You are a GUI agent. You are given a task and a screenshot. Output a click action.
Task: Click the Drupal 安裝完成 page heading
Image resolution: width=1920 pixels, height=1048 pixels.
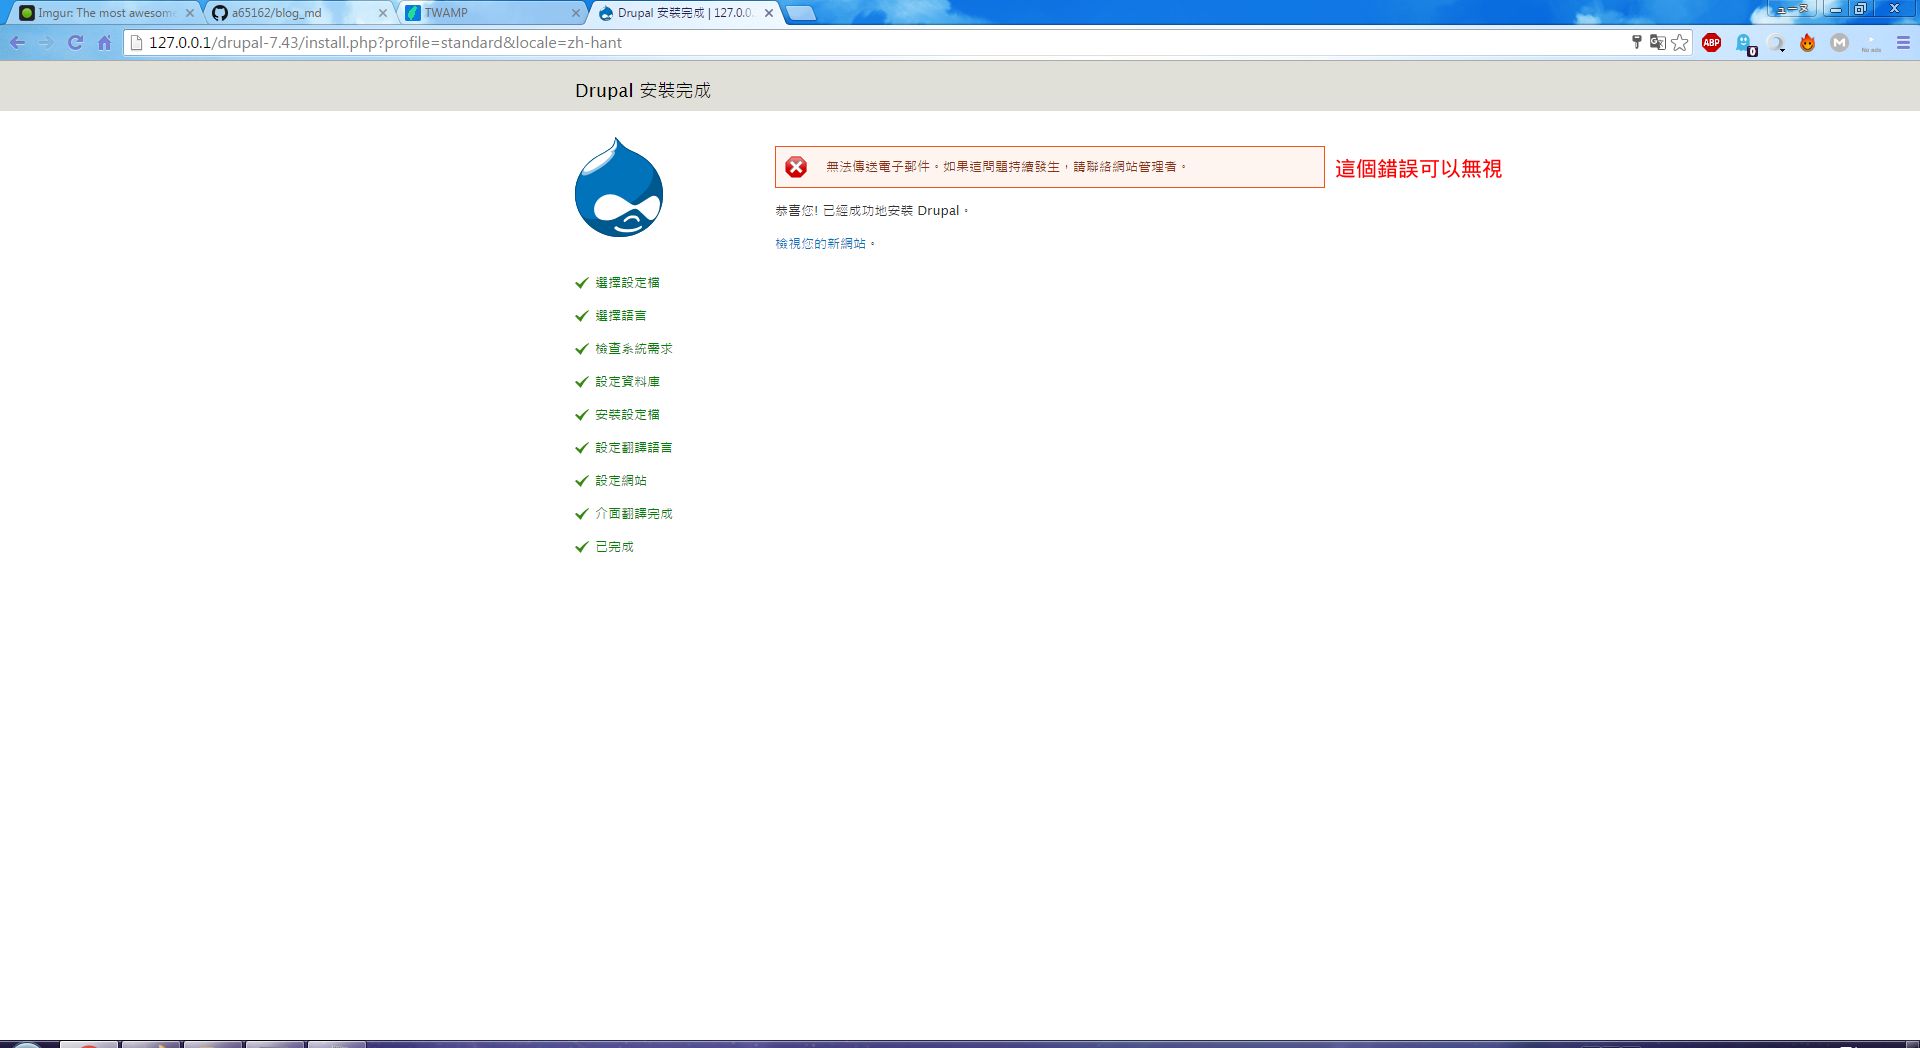coord(643,90)
